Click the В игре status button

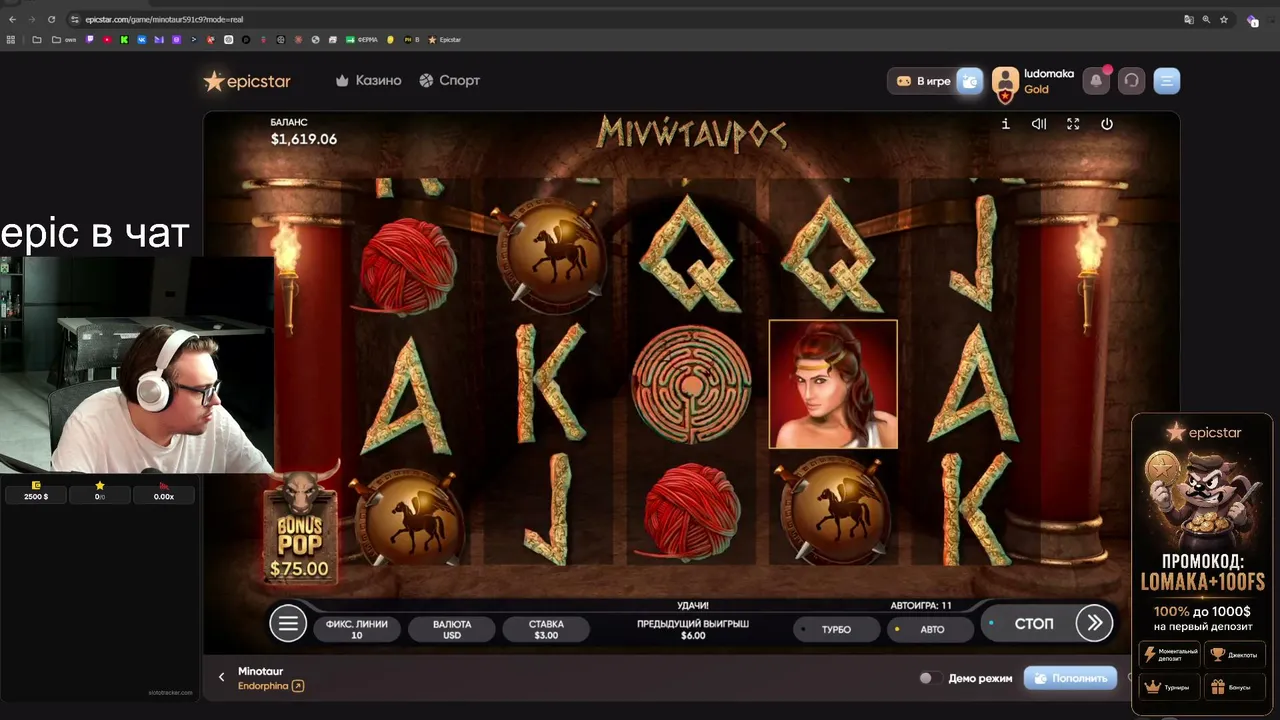(x=923, y=81)
